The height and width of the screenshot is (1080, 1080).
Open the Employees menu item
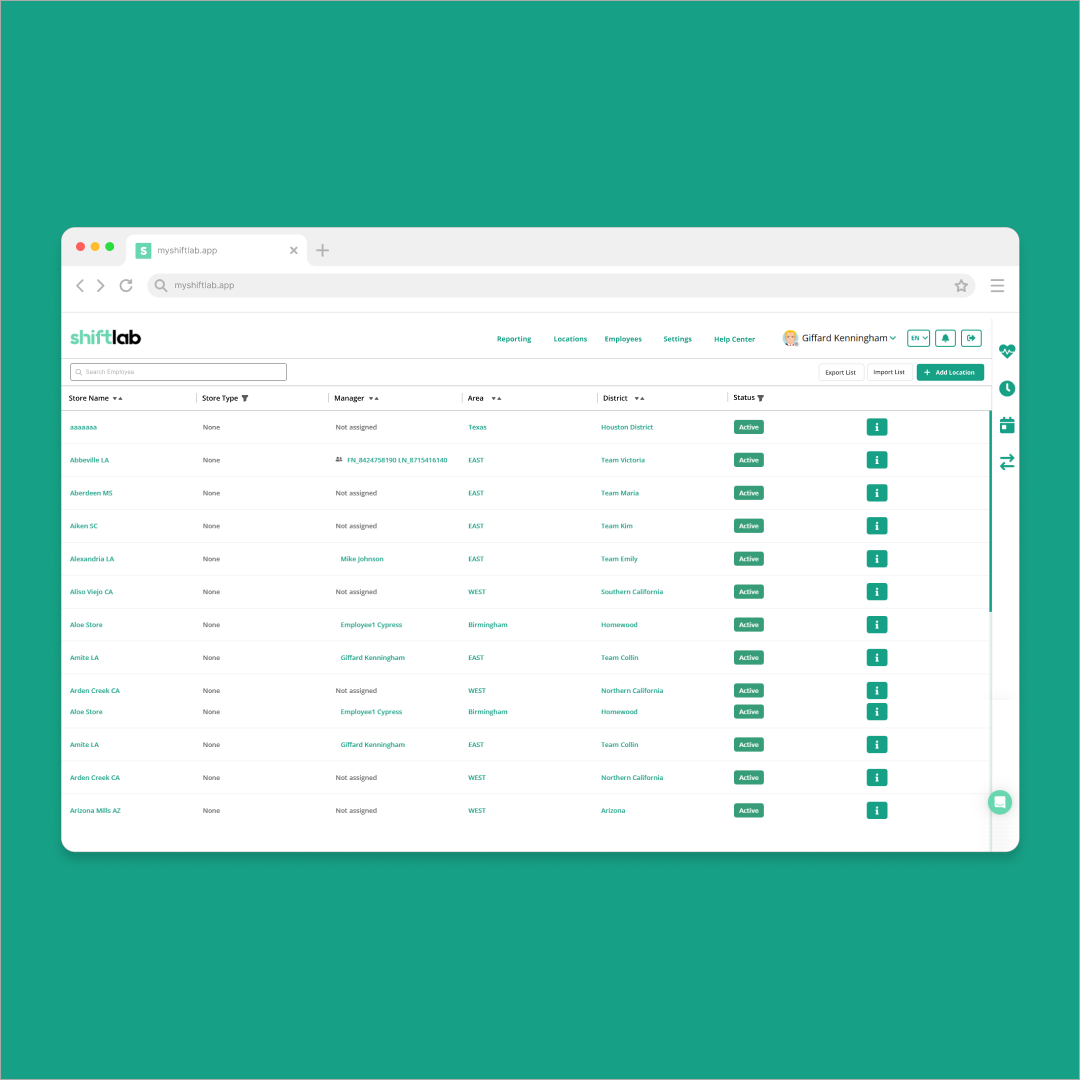(623, 339)
